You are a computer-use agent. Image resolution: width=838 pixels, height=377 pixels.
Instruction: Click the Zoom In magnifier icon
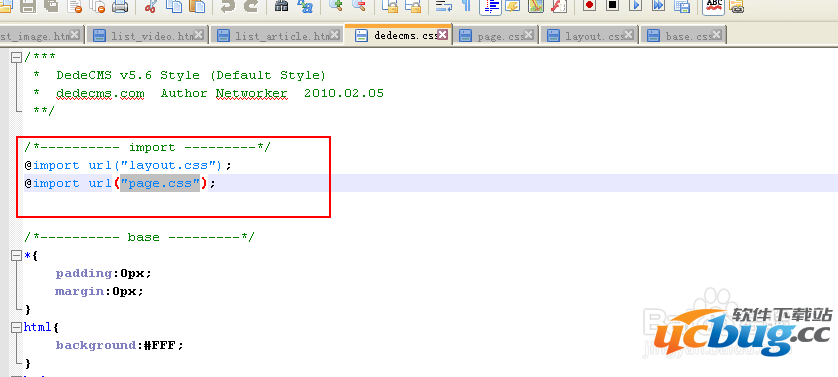tap(336, 6)
